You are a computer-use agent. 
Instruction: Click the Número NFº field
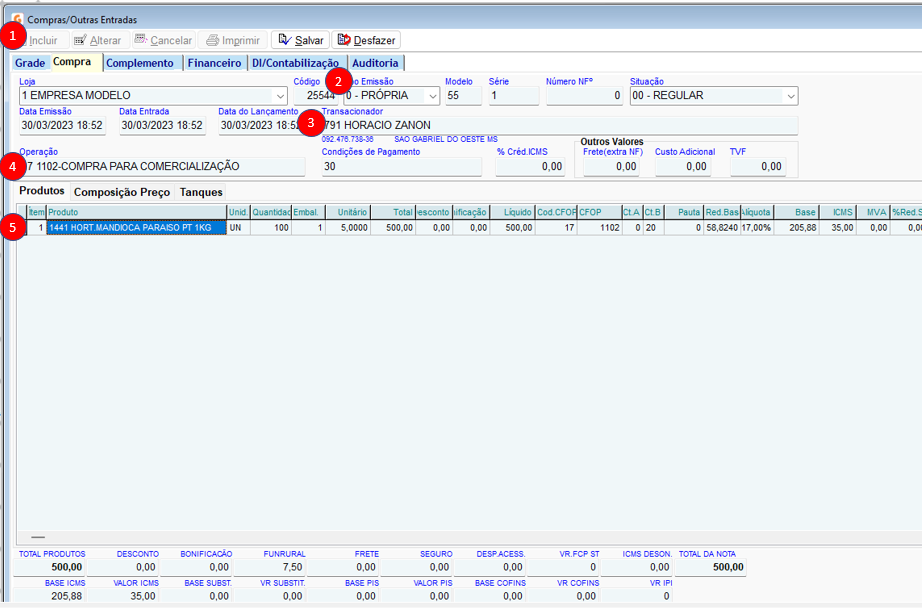(584, 96)
